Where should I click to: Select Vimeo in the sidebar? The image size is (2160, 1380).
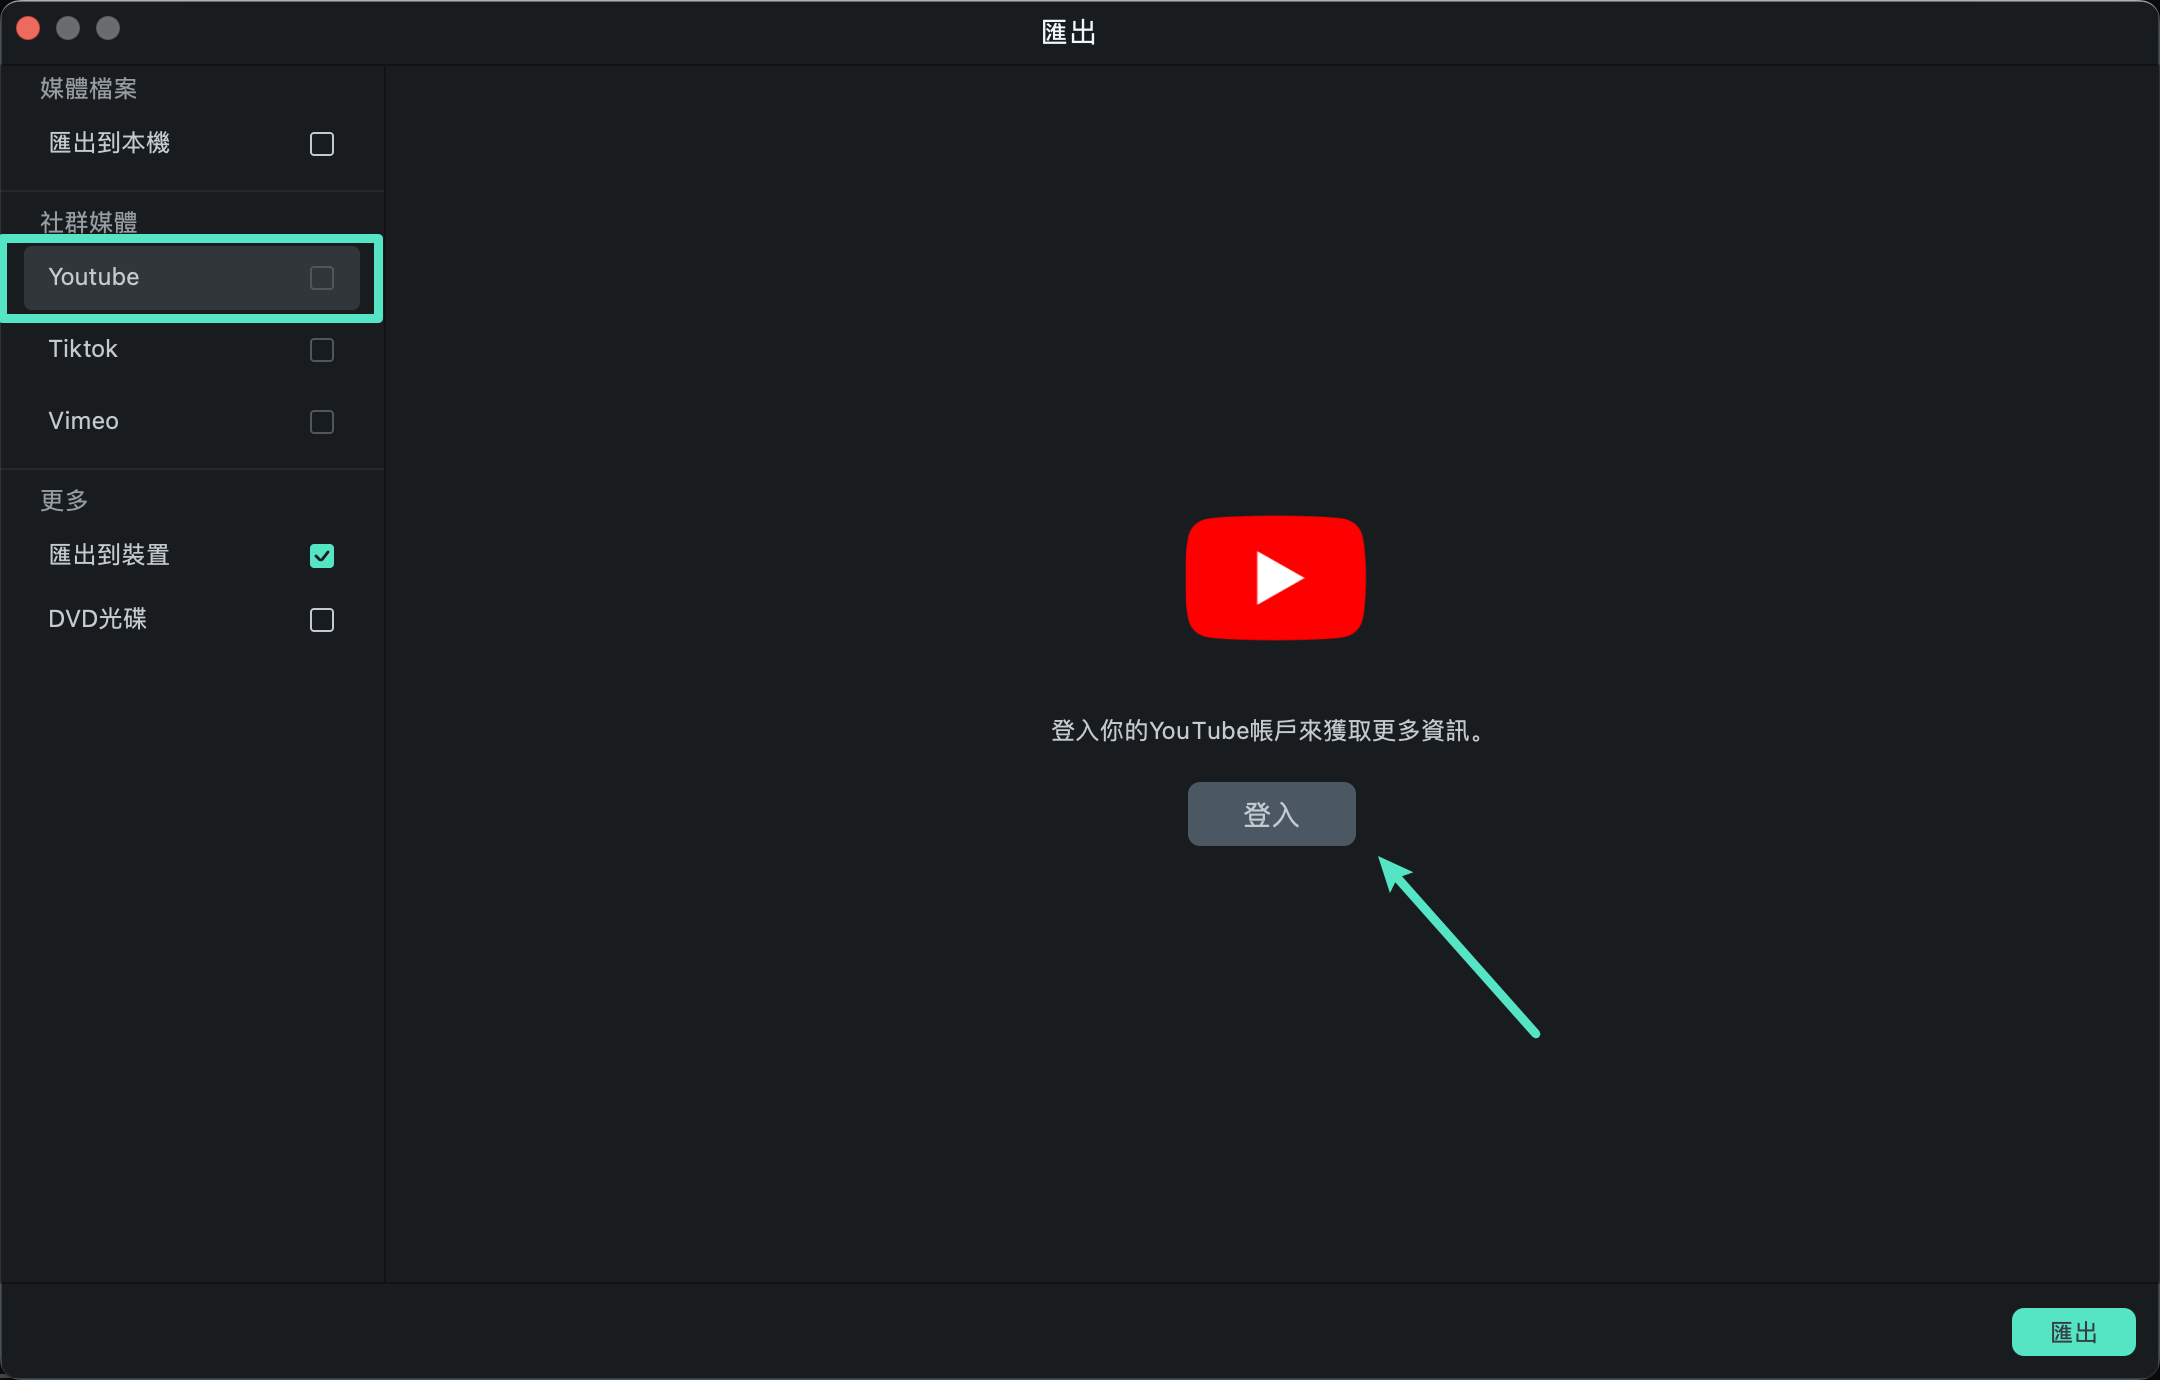pos(191,422)
